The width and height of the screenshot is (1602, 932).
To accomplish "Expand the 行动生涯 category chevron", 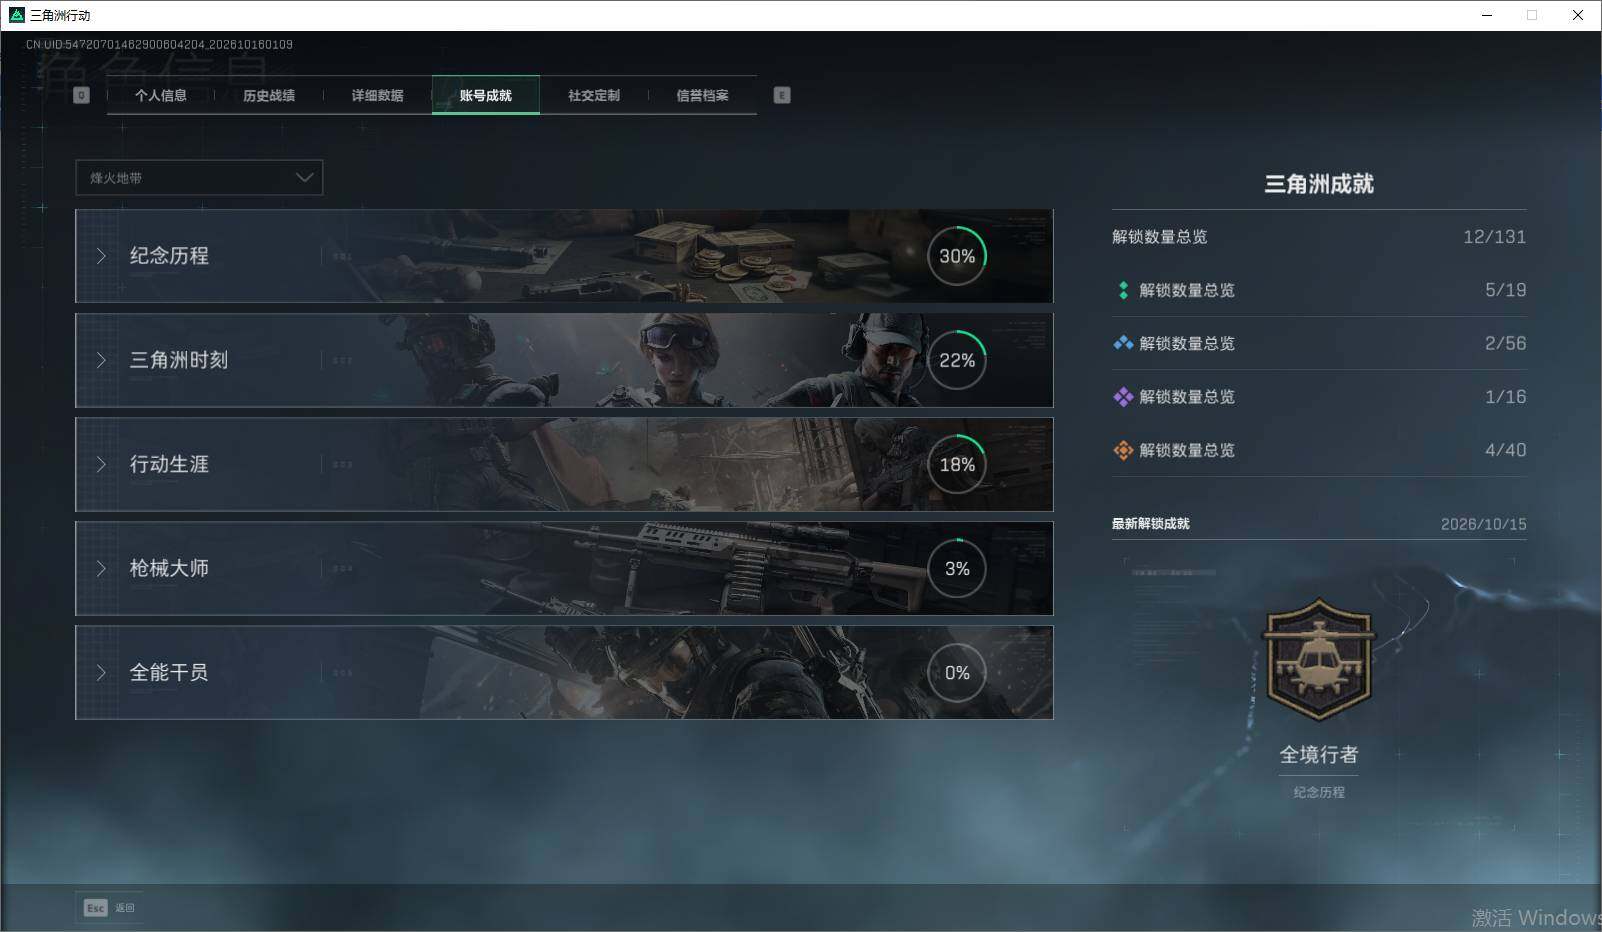I will pos(101,464).
